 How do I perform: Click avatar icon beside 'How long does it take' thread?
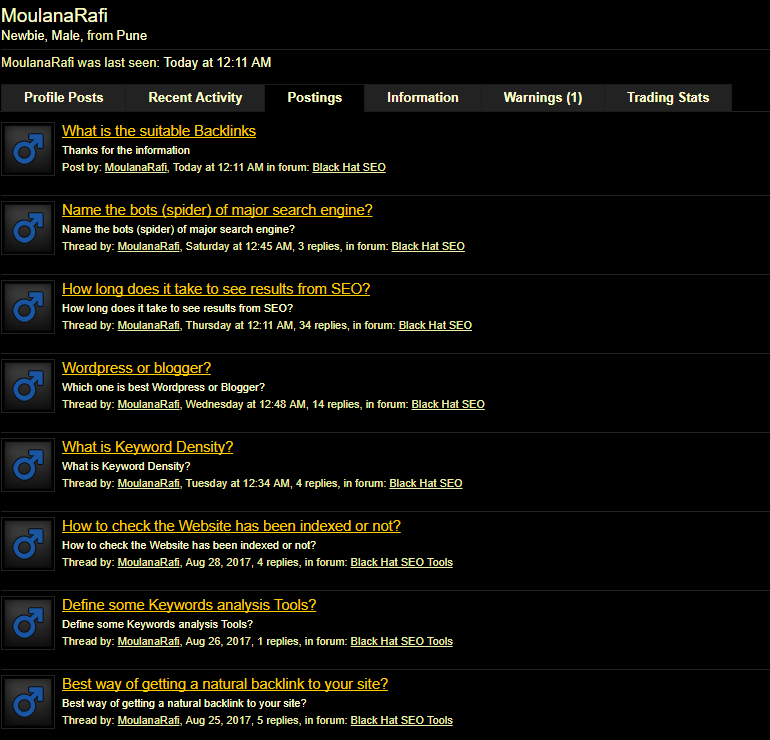tap(28, 307)
